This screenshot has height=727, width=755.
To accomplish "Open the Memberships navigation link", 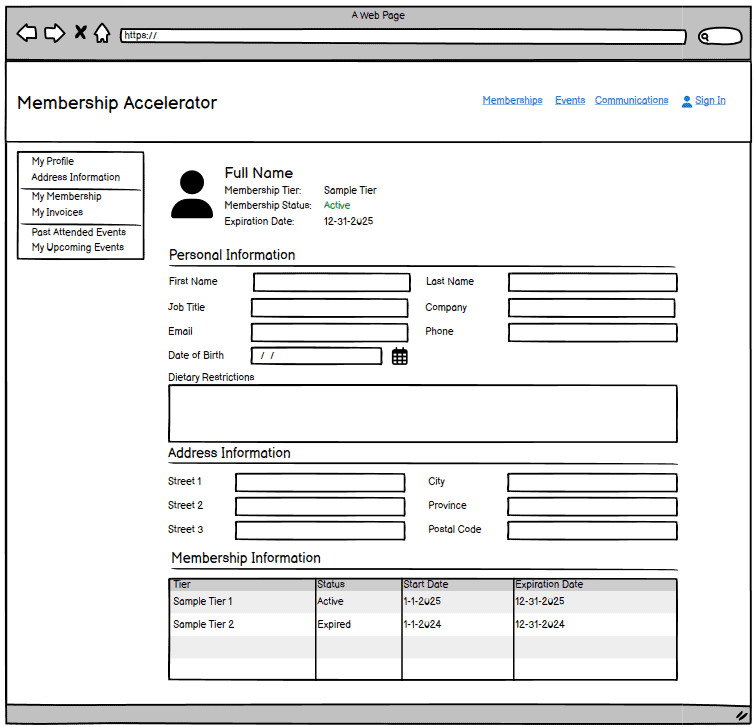I will (x=512, y=100).
